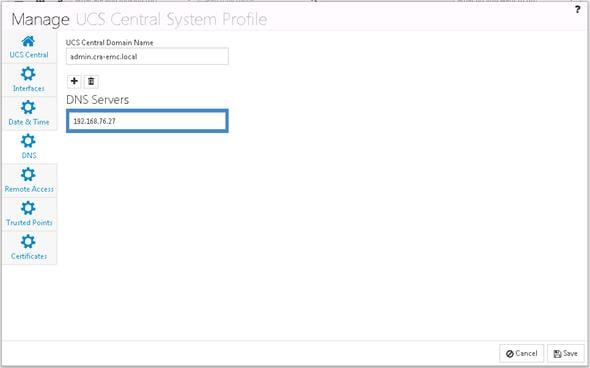
Task: Open the Trusted Points section
Action: coord(29,214)
